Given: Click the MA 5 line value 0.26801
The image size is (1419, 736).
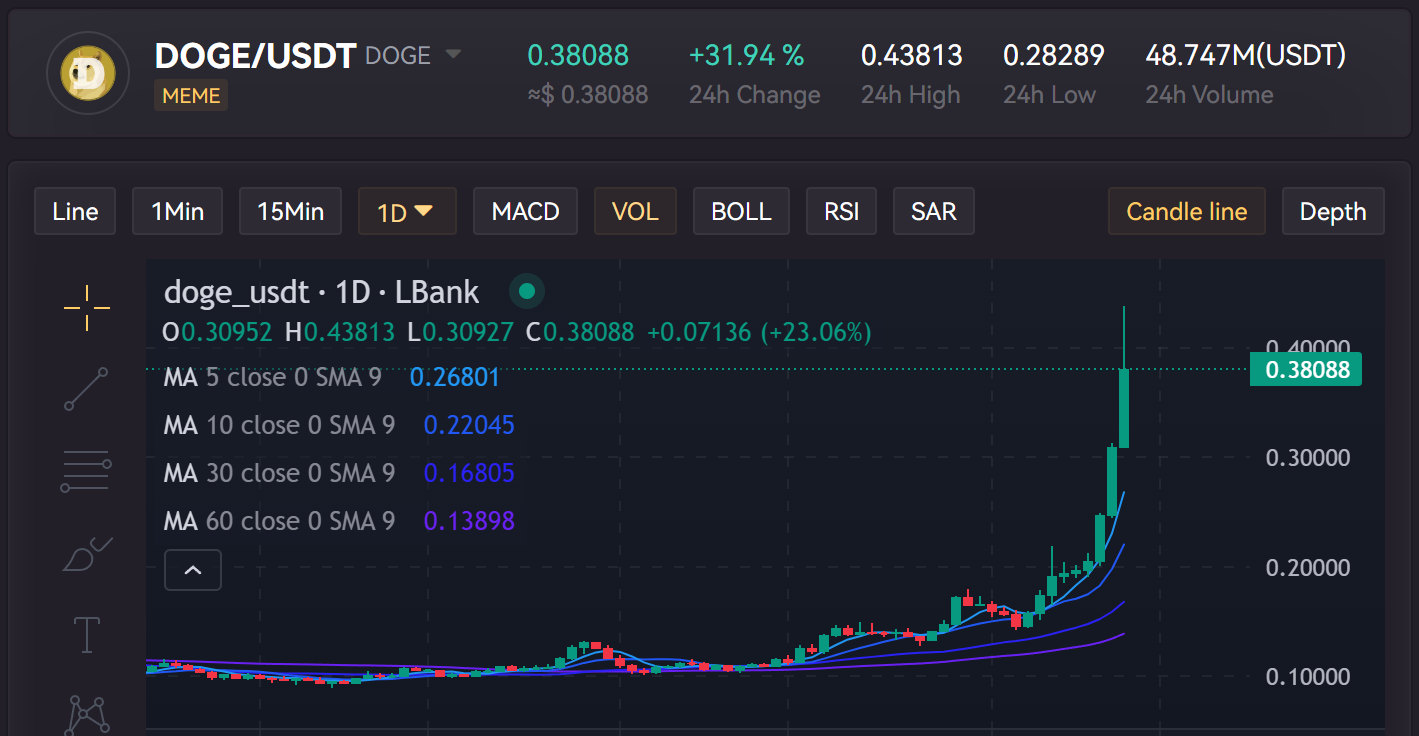Looking at the screenshot, I should [454, 377].
